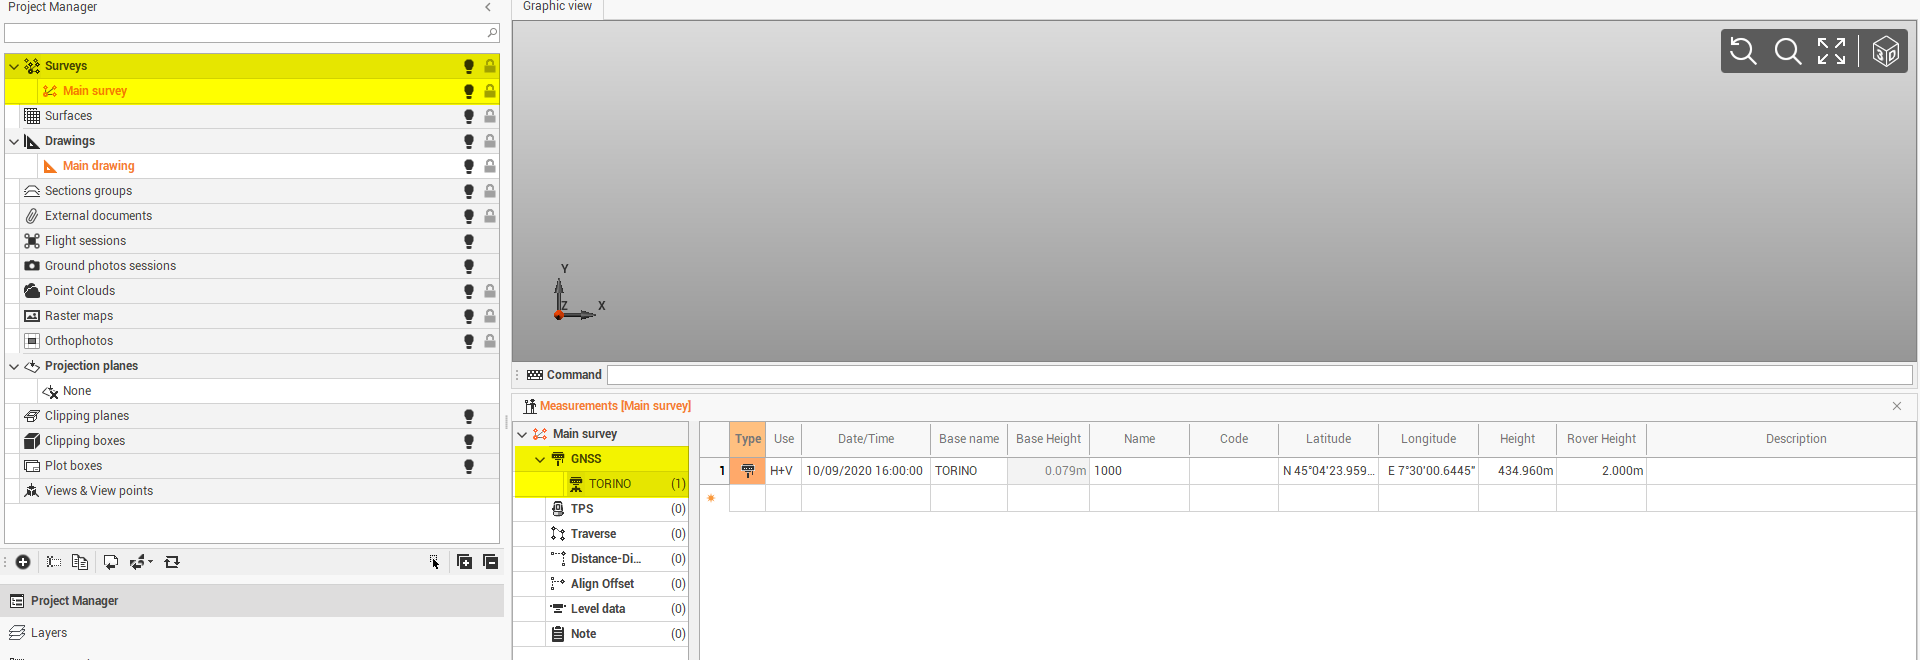Image resolution: width=1920 pixels, height=660 pixels.
Task: Click the GNSS type icon in row 1
Action: [x=747, y=471]
